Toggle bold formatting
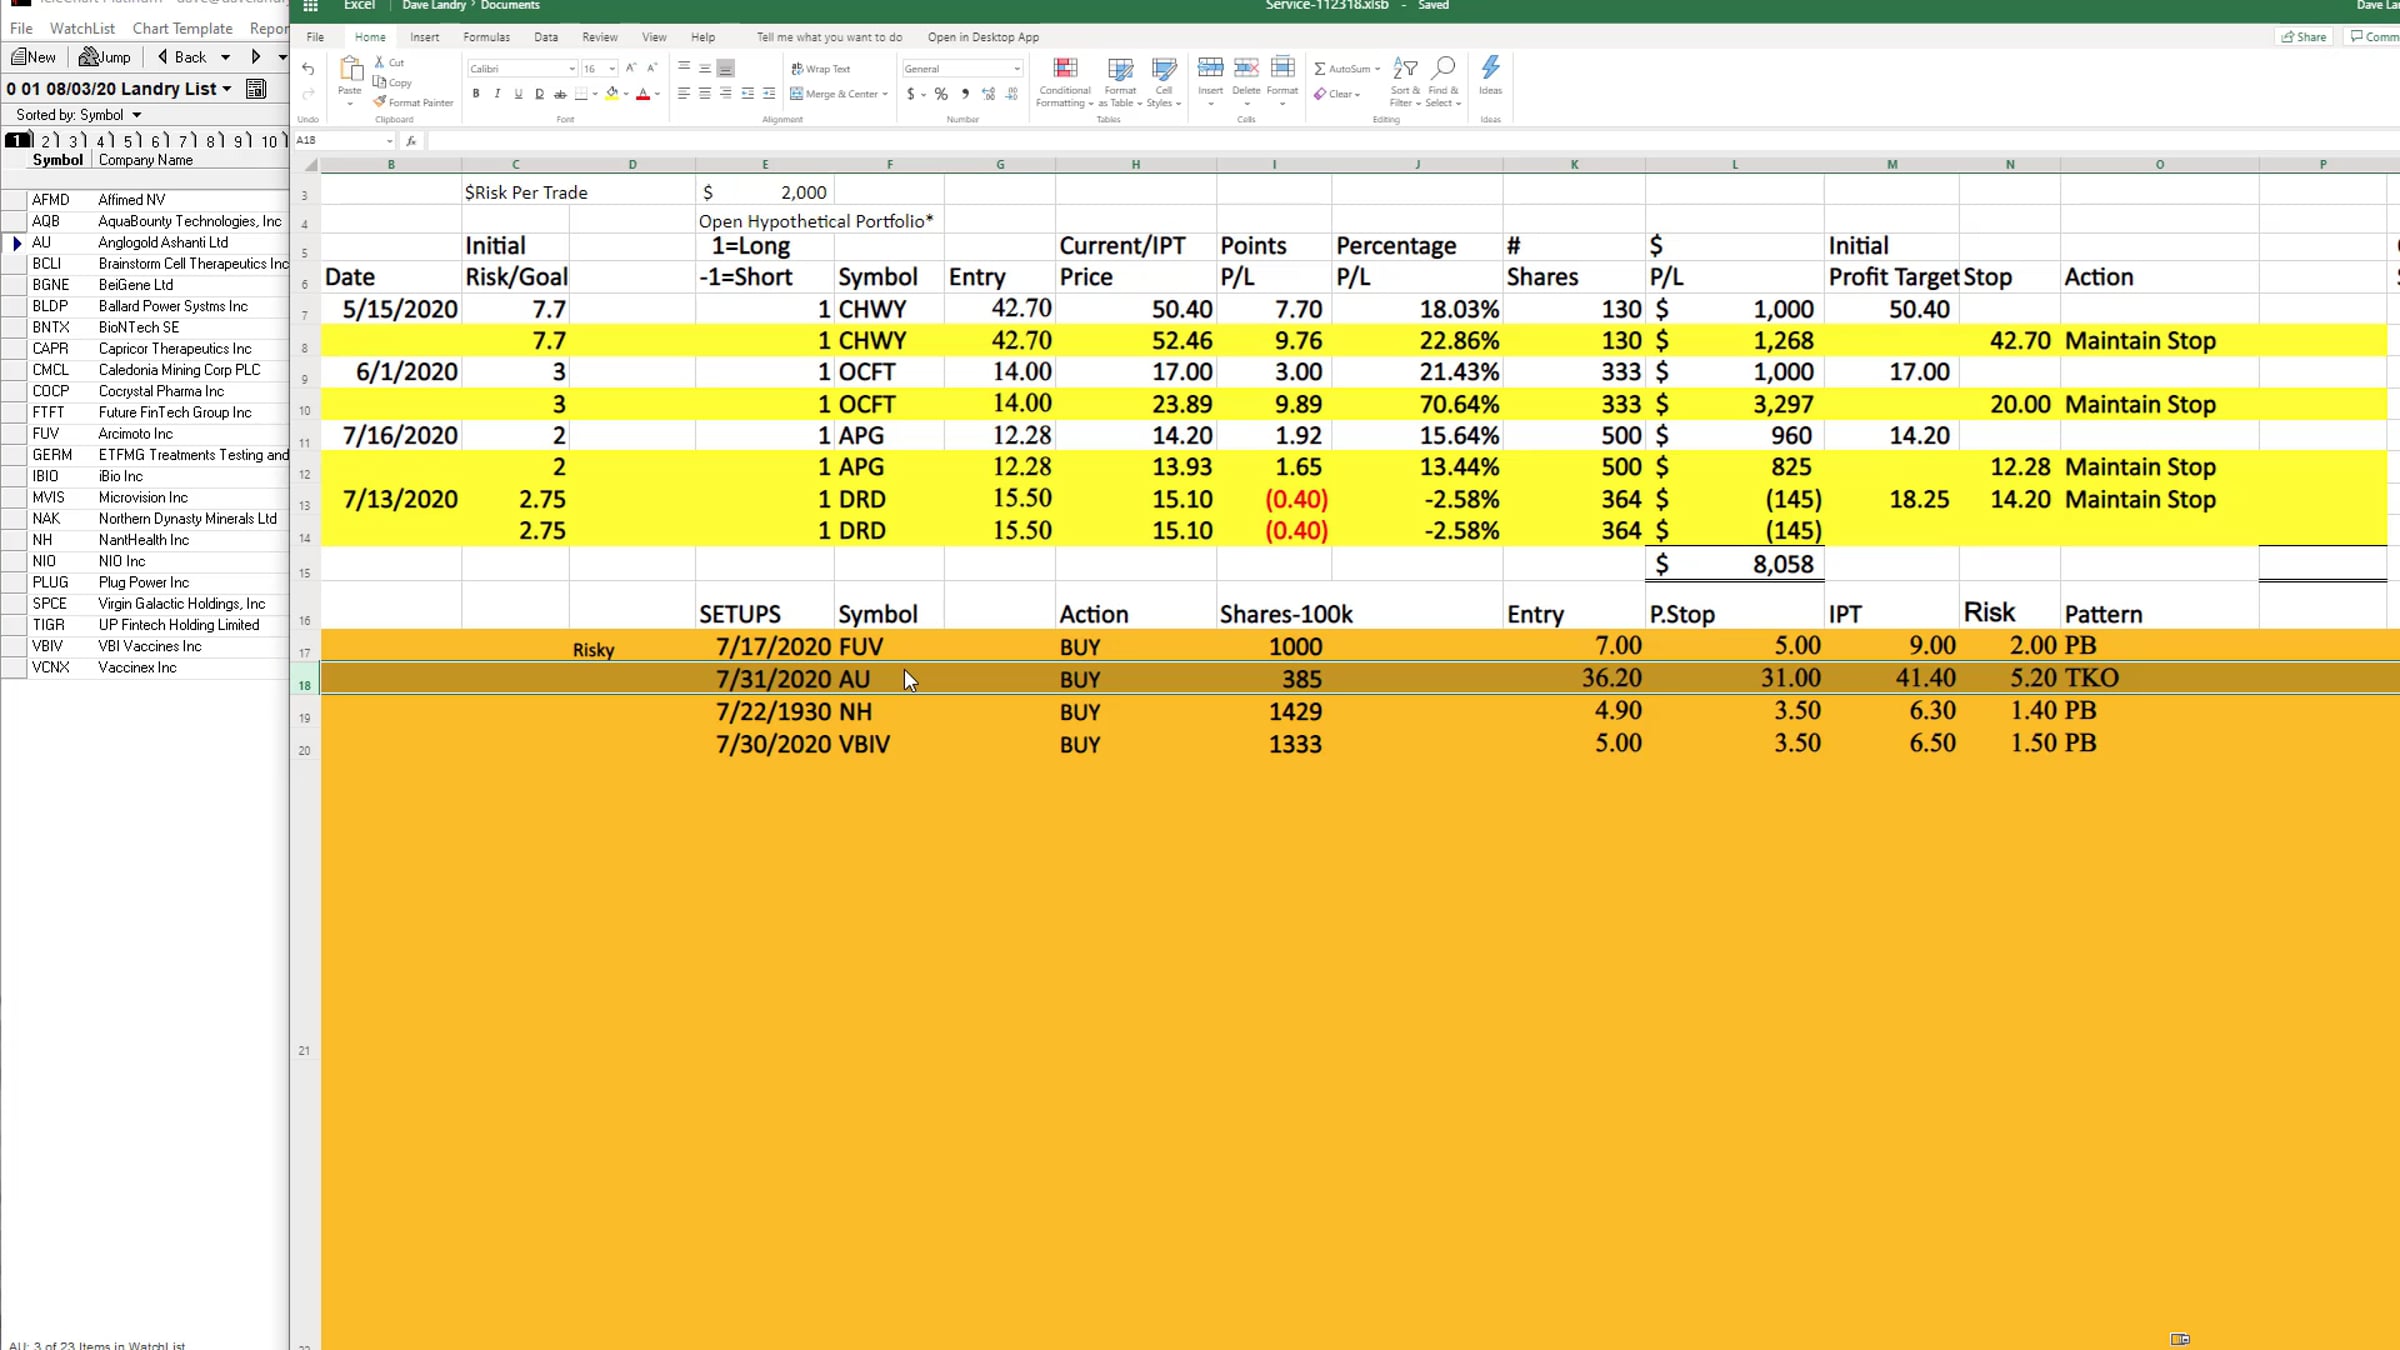2400x1350 pixels. 476,94
